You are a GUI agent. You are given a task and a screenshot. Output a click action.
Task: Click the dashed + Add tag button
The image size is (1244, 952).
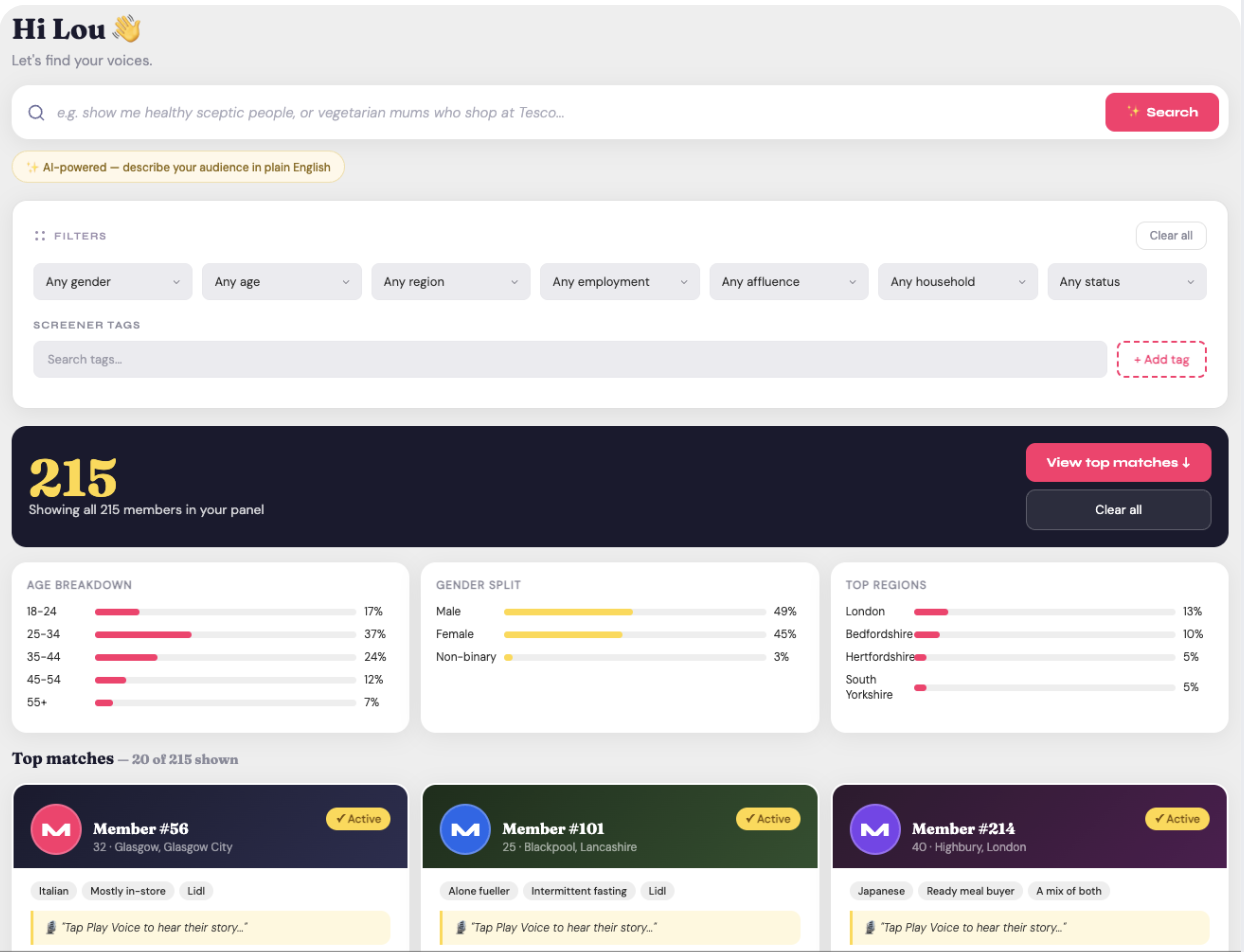pos(1161,359)
